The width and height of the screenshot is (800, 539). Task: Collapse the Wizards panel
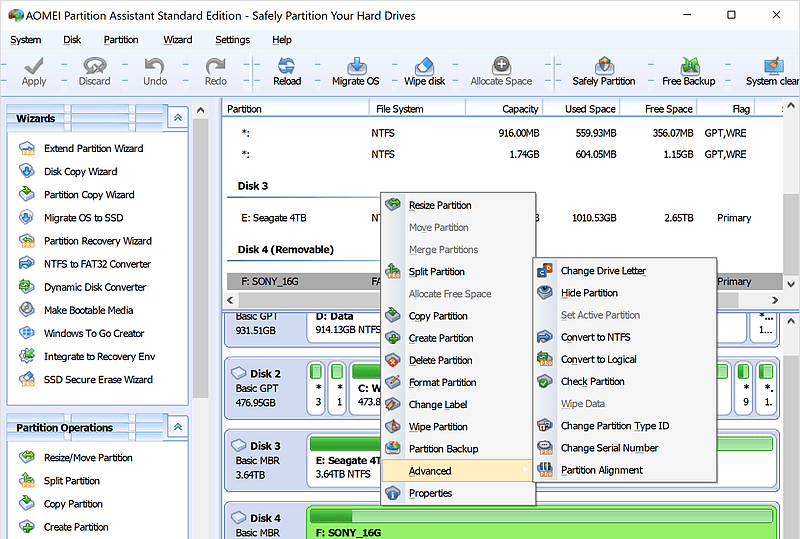click(178, 118)
